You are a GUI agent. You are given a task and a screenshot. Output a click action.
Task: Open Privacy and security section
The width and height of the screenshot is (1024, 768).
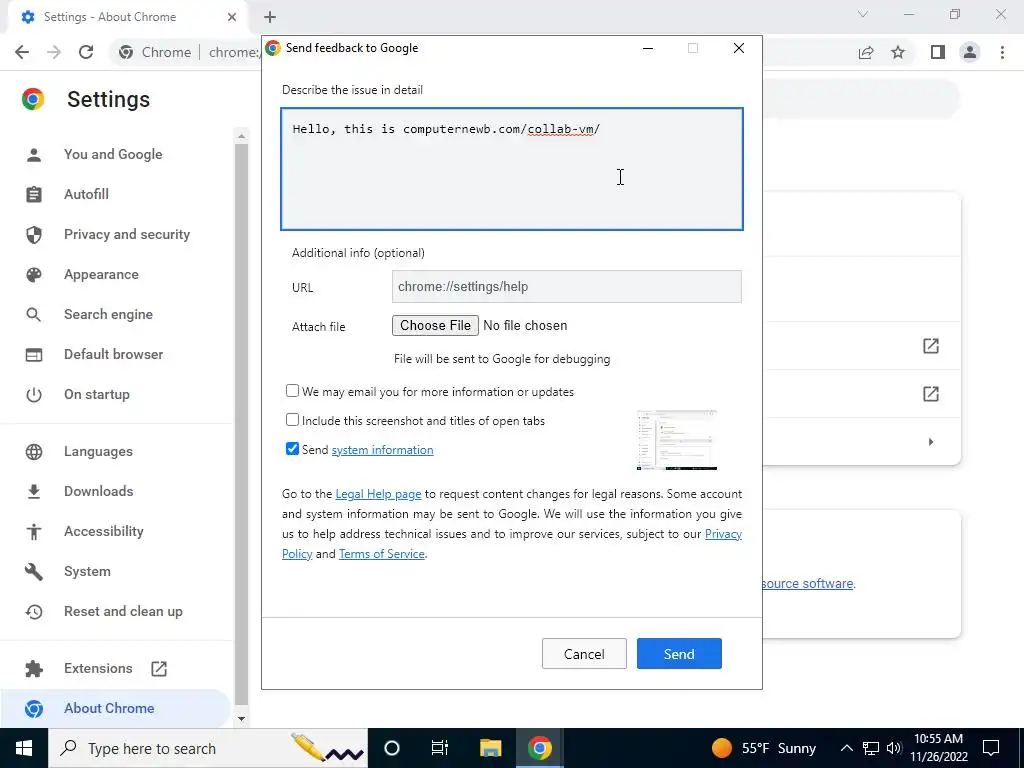[x=127, y=234]
